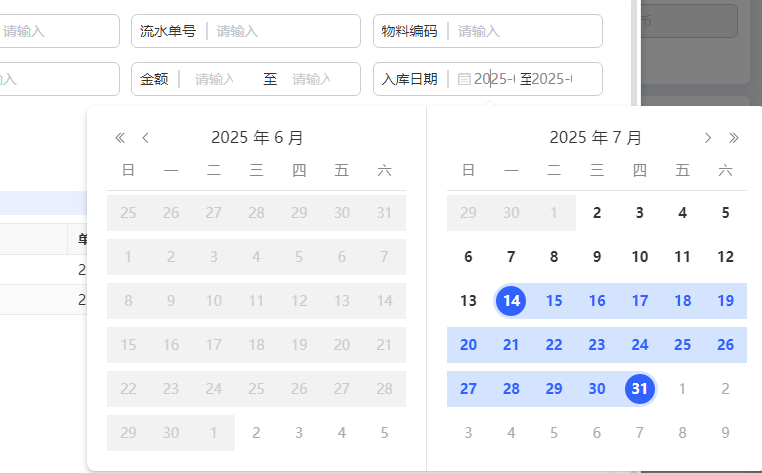Select July 14 start date
Image resolution: width=762 pixels, height=473 pixels.
tap(511, 301)
